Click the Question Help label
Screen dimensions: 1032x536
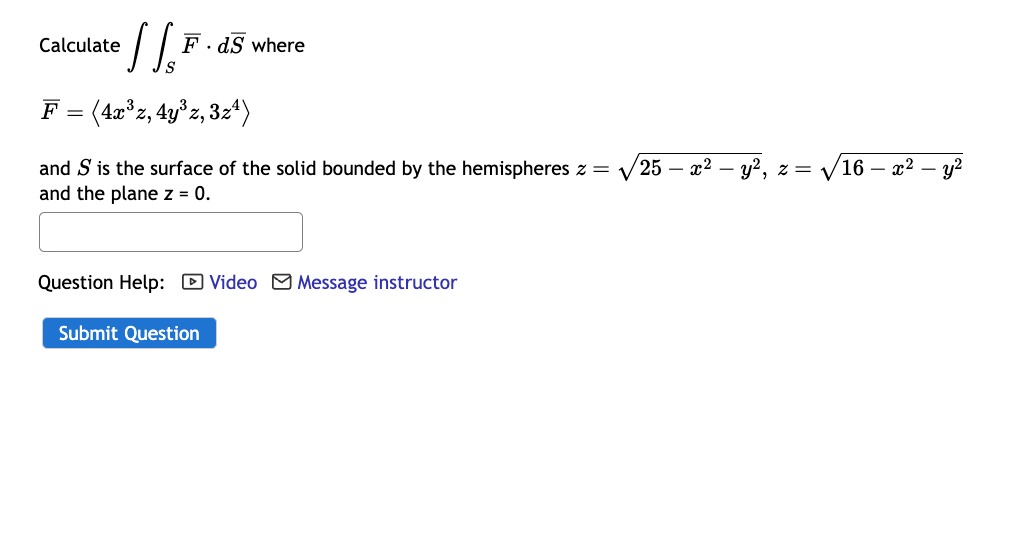(x=101, y=282)
